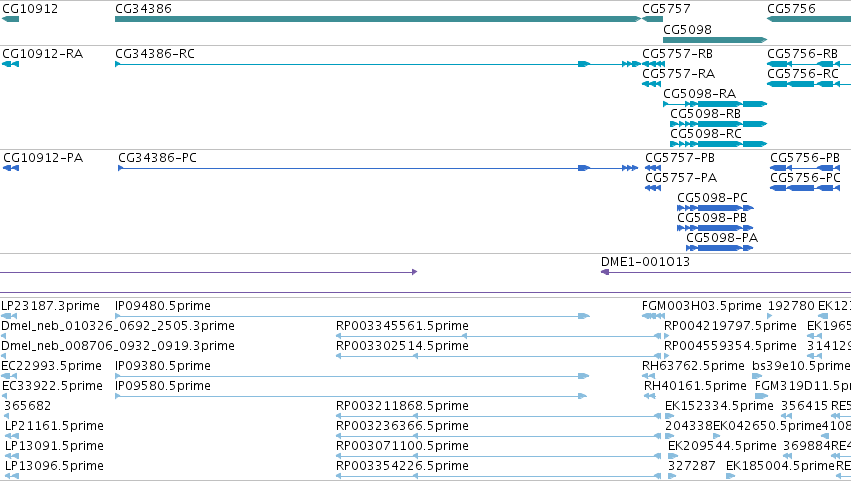Viewport: 851px width, 481px height.
Task: Click the 192780 feature label
Action: (791, 306)
